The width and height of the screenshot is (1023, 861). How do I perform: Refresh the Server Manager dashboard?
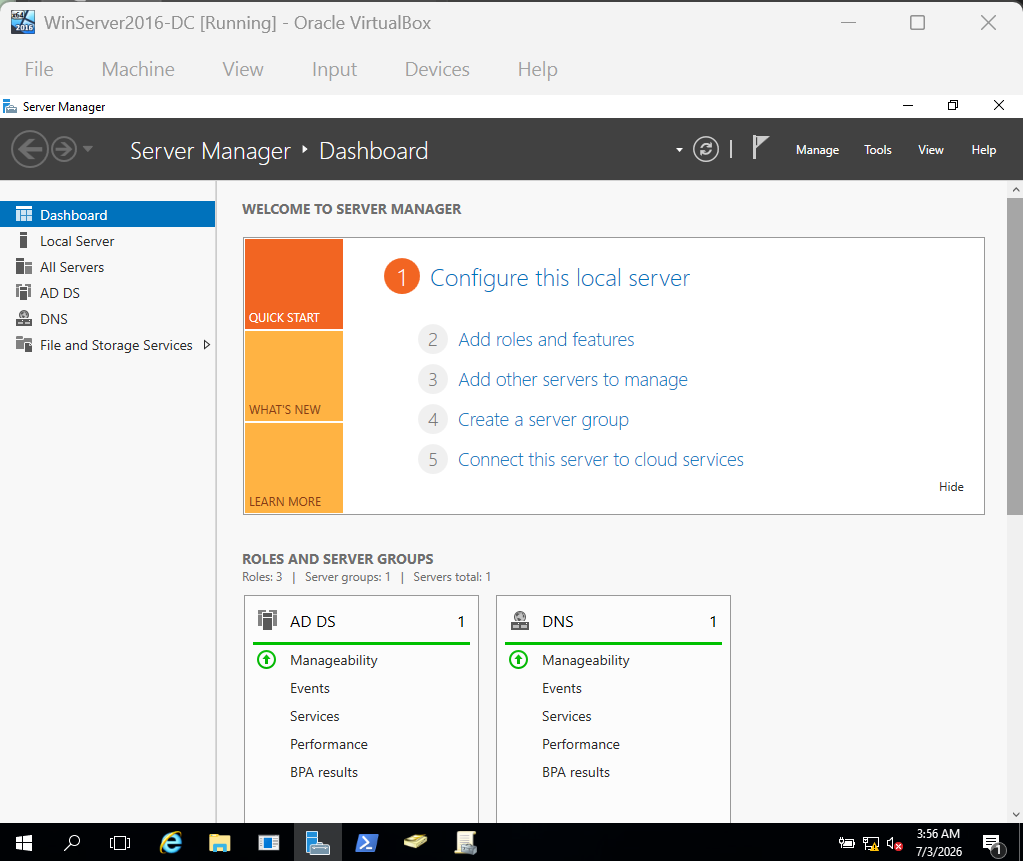706,149
